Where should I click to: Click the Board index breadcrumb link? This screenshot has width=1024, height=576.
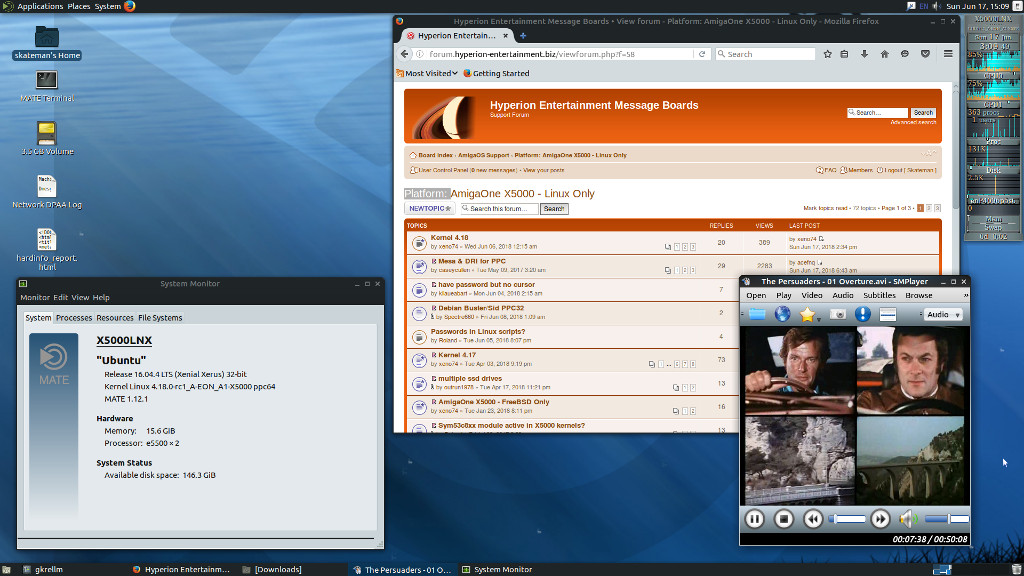tap(436, 155)
